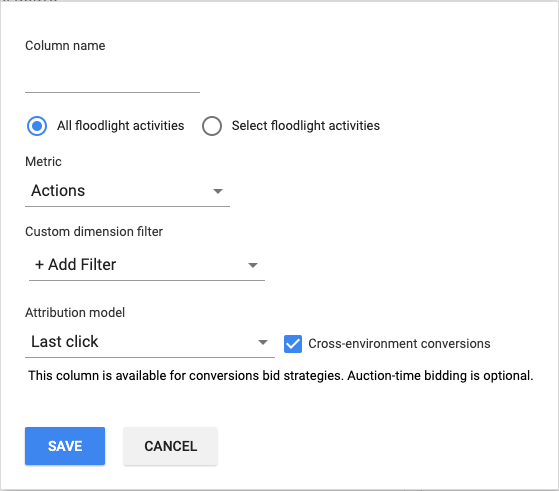Click the bid strategies availability note

(x=281, y=376)
